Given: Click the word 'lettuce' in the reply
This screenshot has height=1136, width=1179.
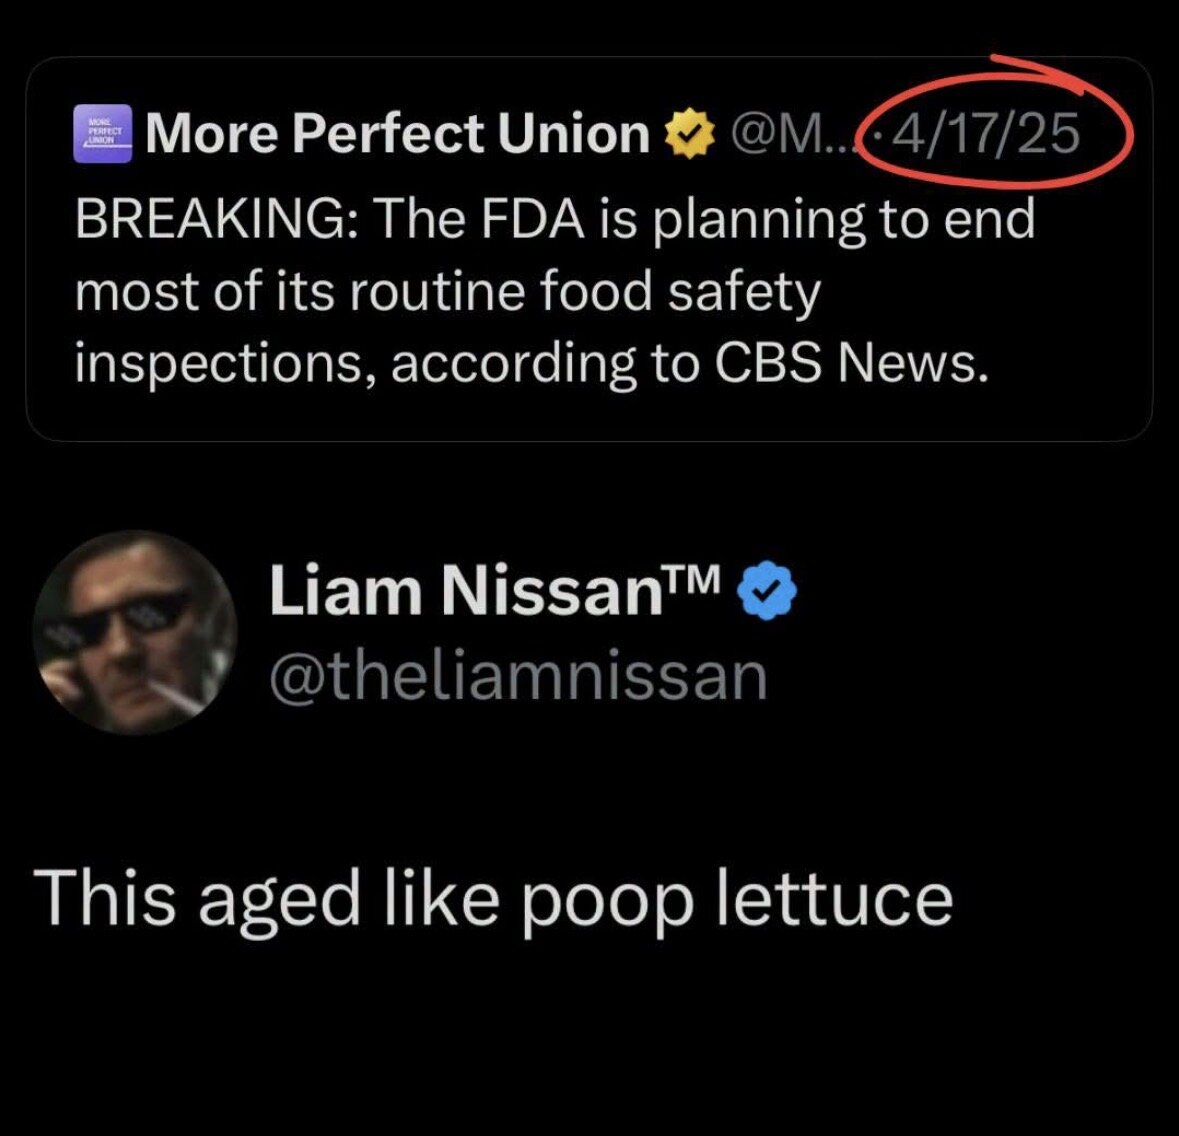Looking at the screenshot, I should point(835,898).
